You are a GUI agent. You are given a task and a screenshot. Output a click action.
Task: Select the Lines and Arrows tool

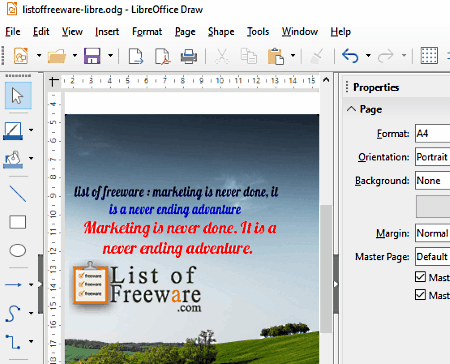coord(13,285)
